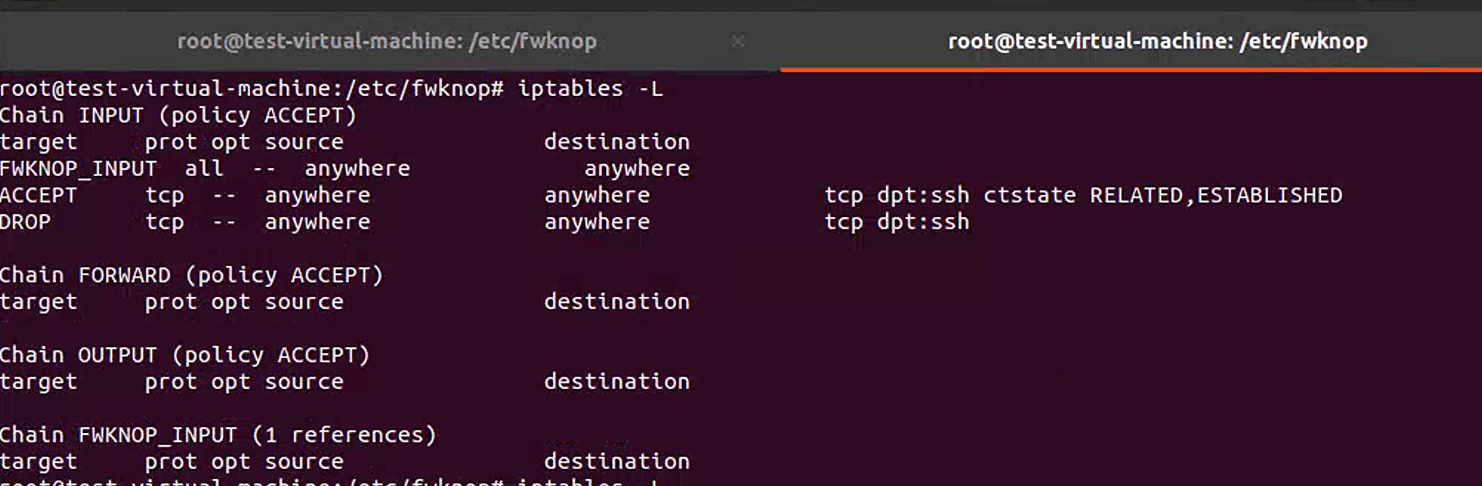Close the left terminal tab with its X
Screen dimensions: 1482x486
coord(738,42)
